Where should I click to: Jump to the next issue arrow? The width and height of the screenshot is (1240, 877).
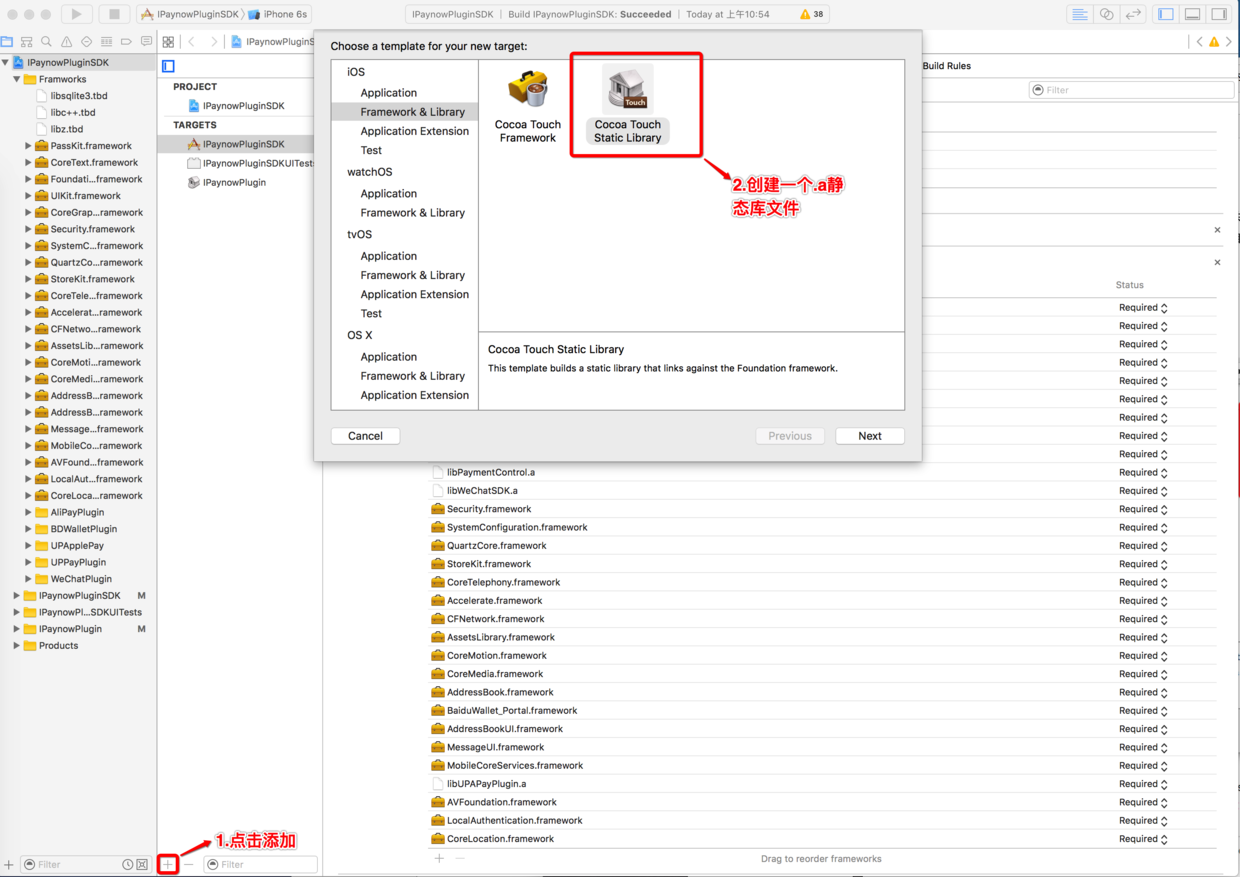1230,42
